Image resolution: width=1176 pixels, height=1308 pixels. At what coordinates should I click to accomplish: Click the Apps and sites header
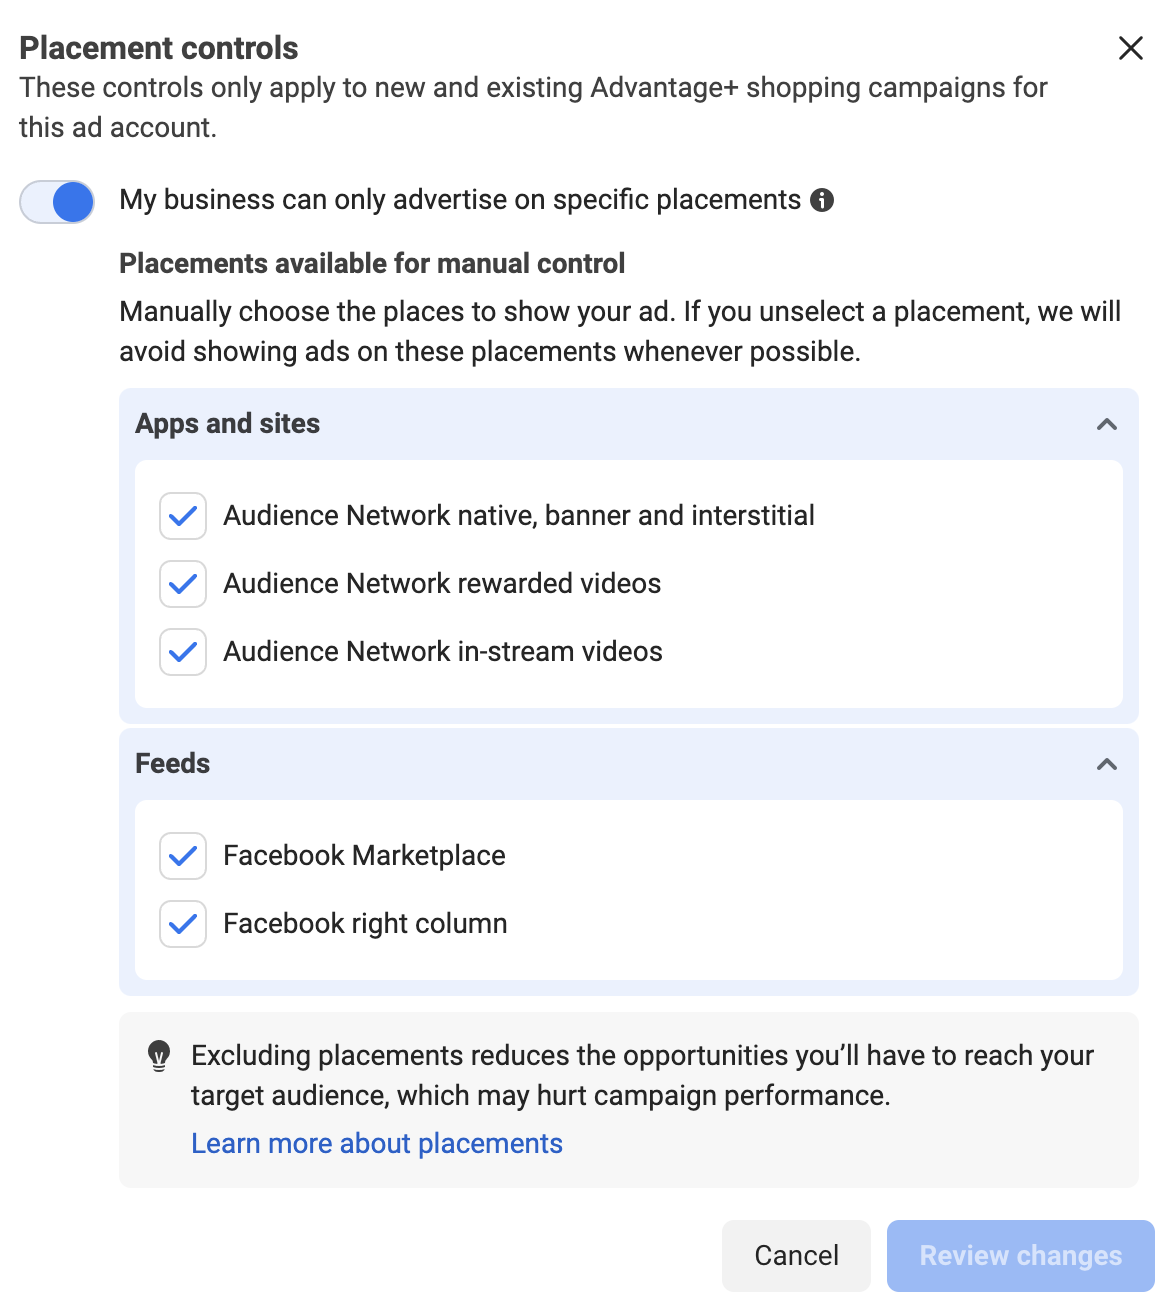[x=629, y=424]
